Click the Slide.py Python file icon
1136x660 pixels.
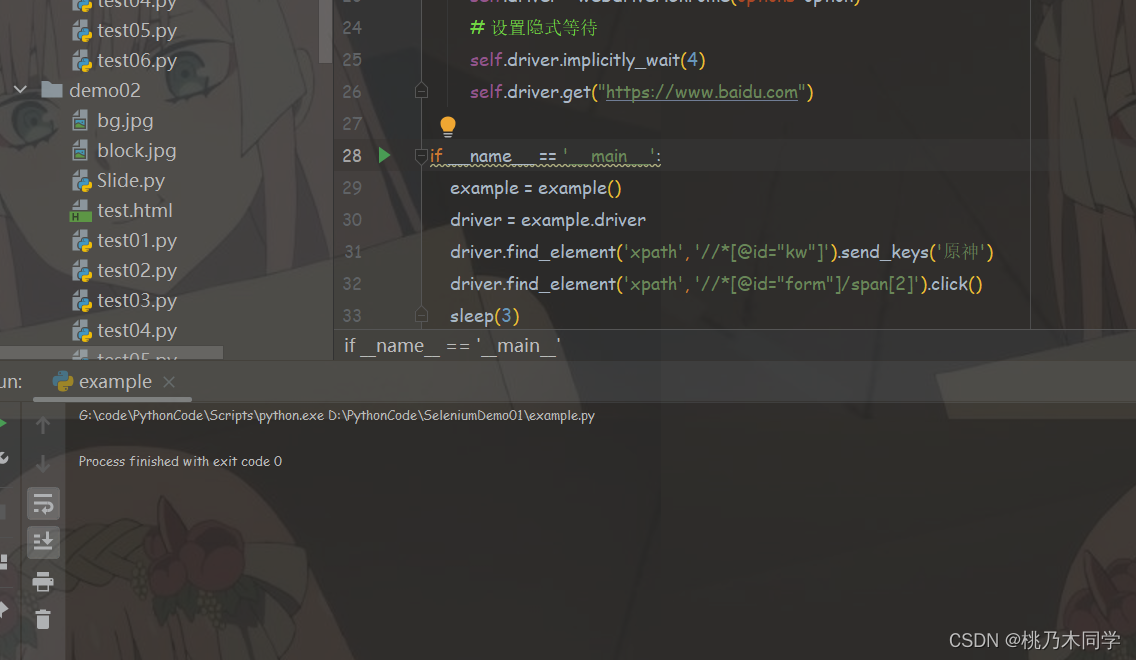(x=81, y=181)
